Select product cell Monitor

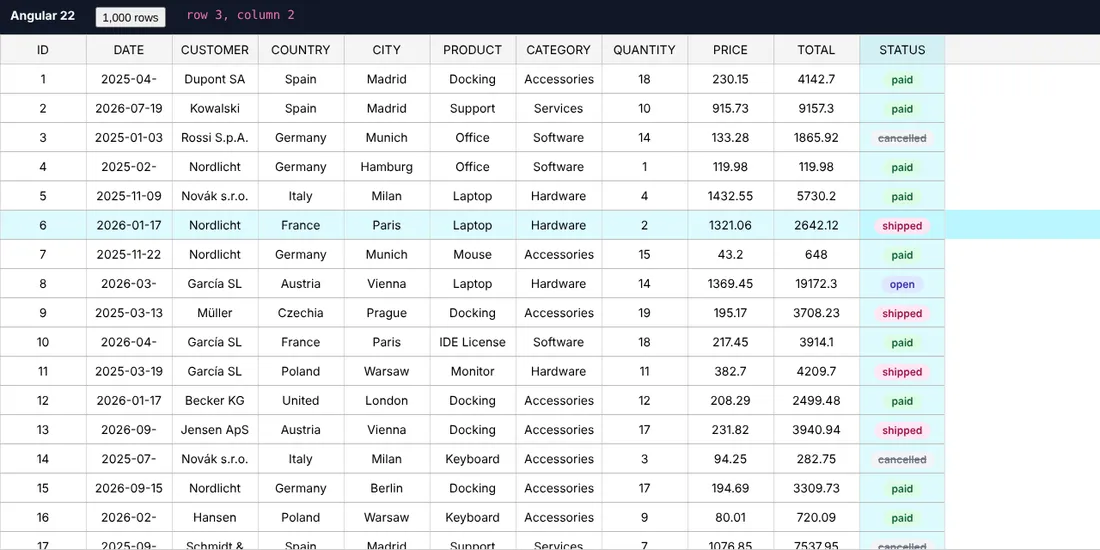pyautogui.click(x=473, y=372)
